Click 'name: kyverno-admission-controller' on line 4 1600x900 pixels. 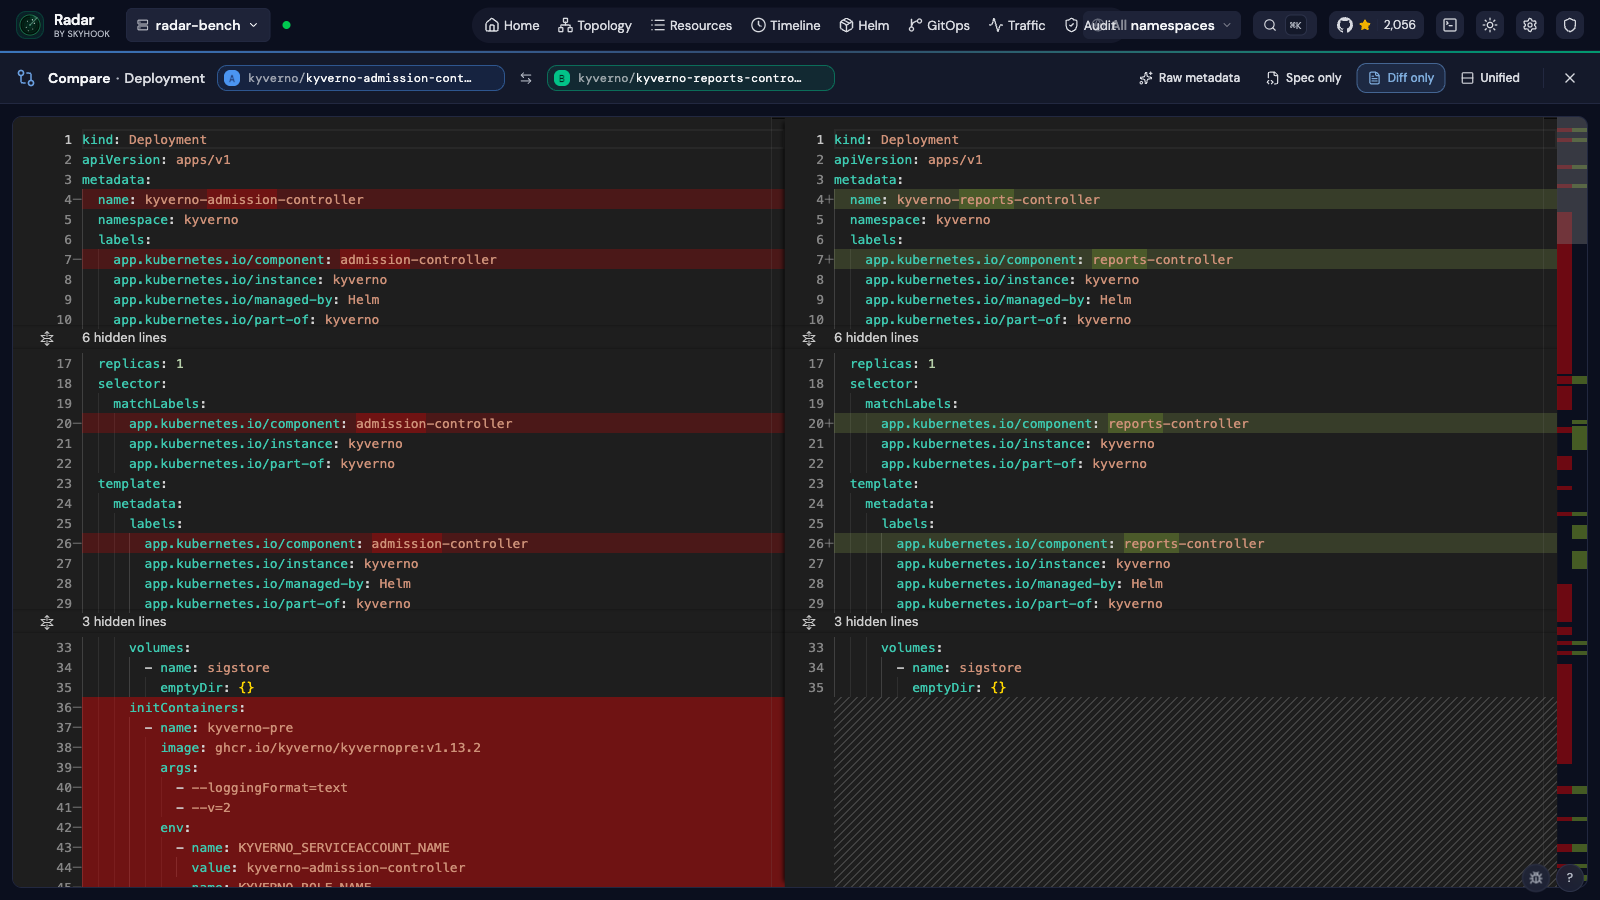click(x=231, y=200)
